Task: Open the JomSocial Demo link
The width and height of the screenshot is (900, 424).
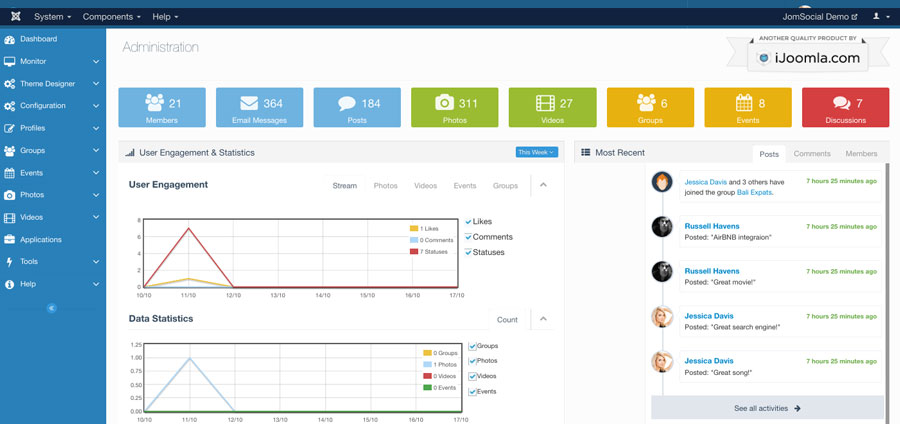Action: click(x=820, y=17)
